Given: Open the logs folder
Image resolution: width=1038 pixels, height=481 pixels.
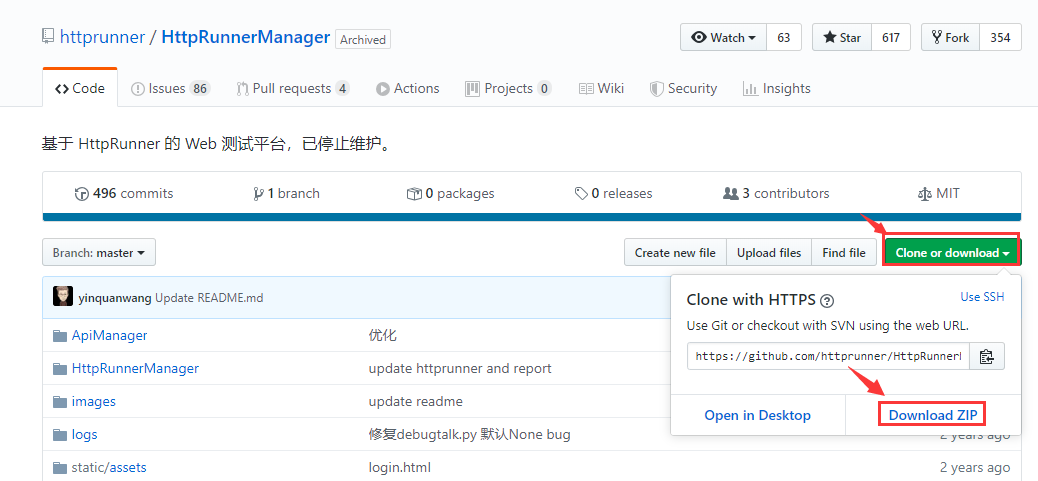Looking at the screenshot, I should pos(84,435).
